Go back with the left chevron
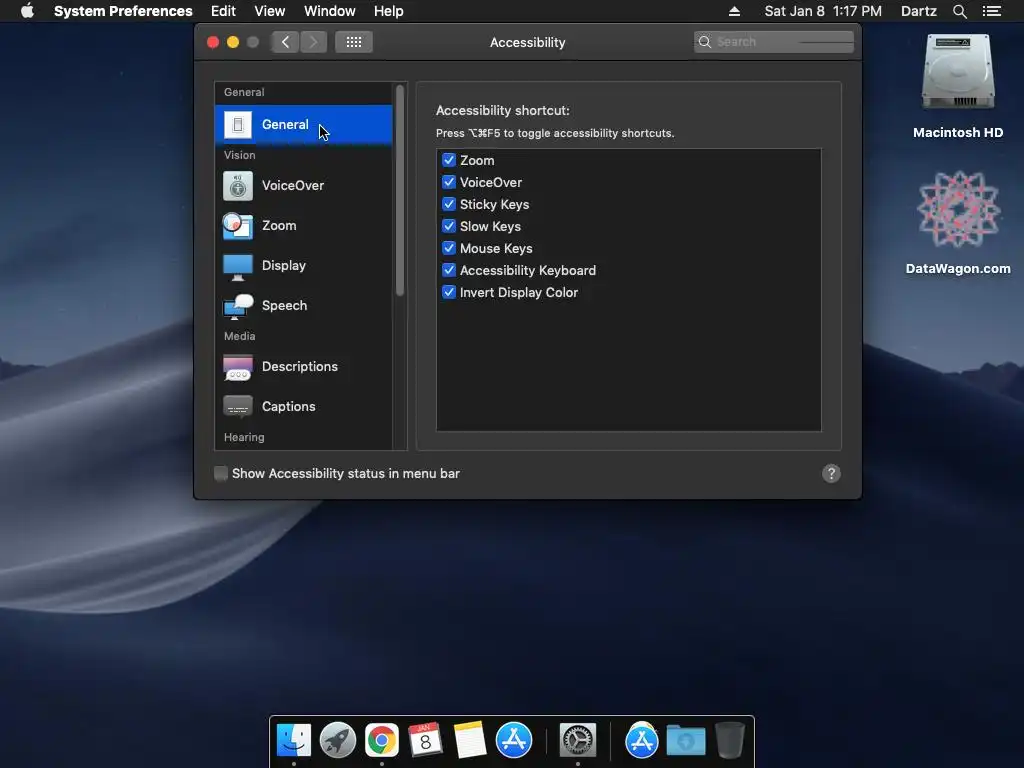 click(285, 42)
